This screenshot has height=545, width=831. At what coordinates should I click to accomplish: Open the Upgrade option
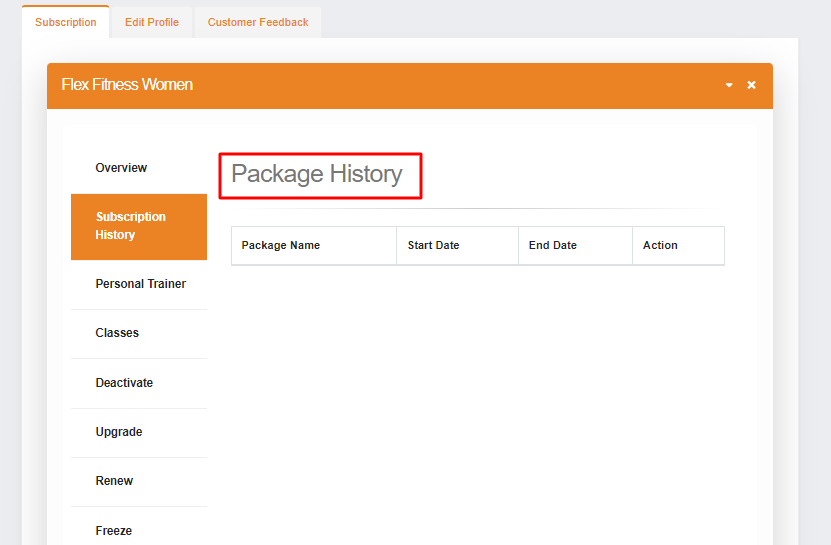tap(119, 432)
